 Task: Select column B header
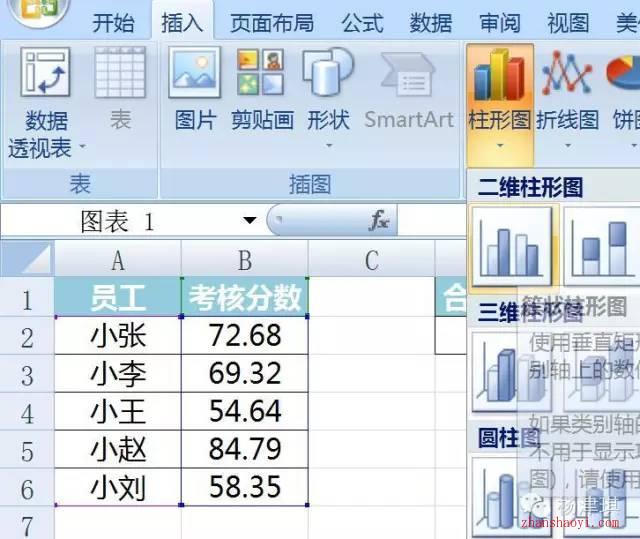245,259
